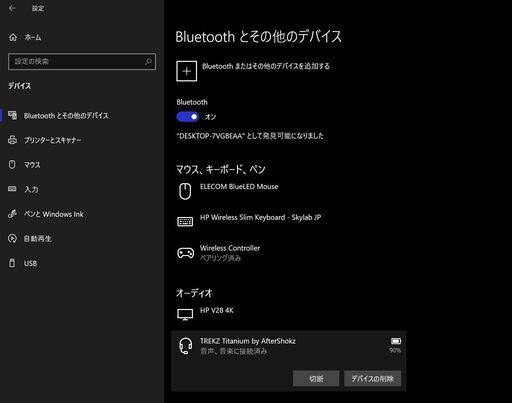Click the search magnifier icon
The width and height of the screenshot is (512, 403).
click(x=148, y=61)
